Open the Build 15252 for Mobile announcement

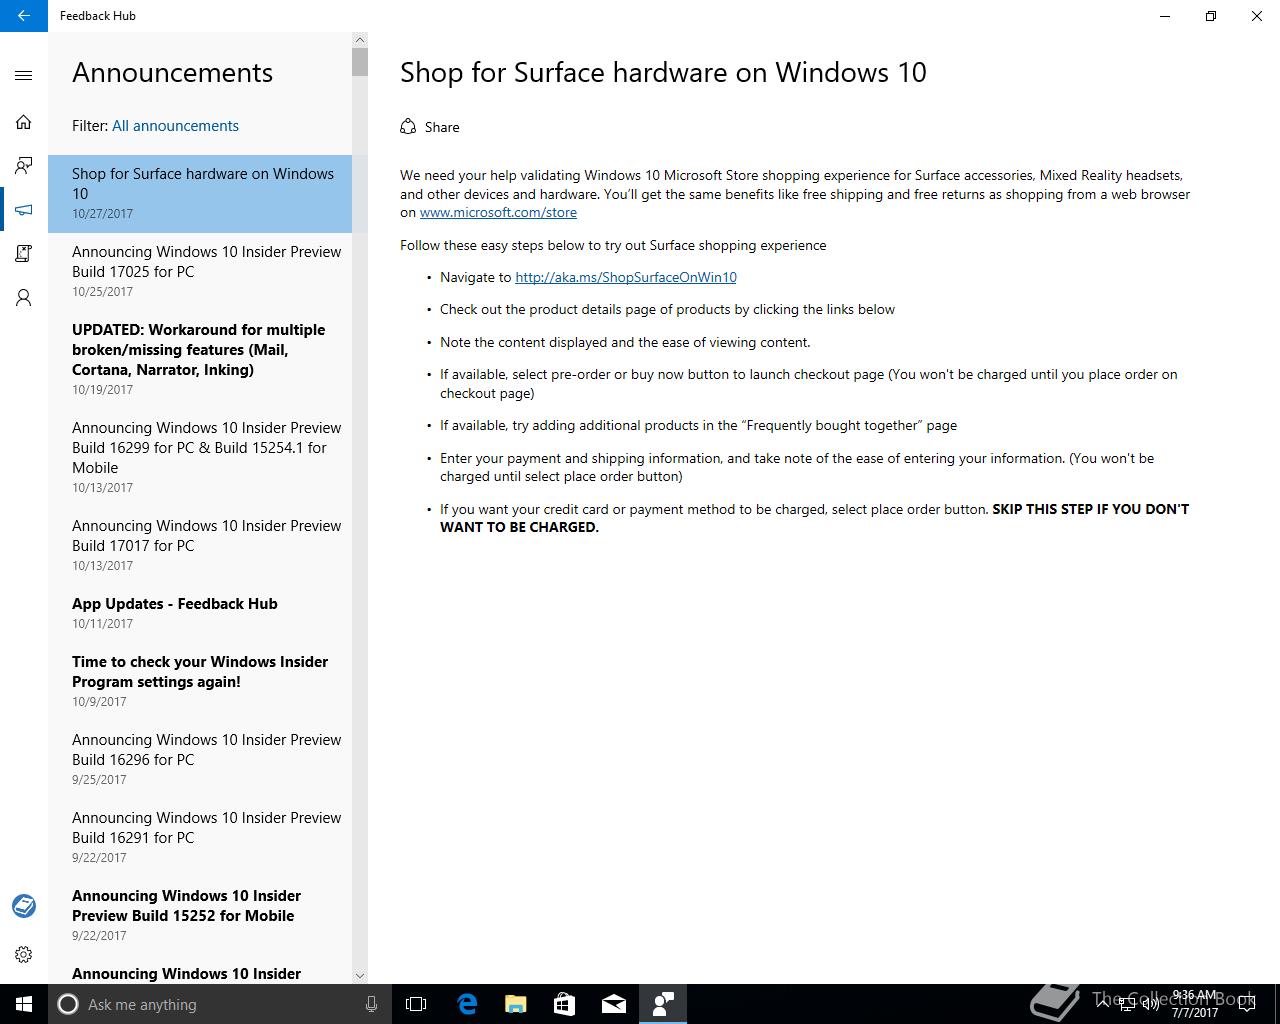tap(200, 916)
